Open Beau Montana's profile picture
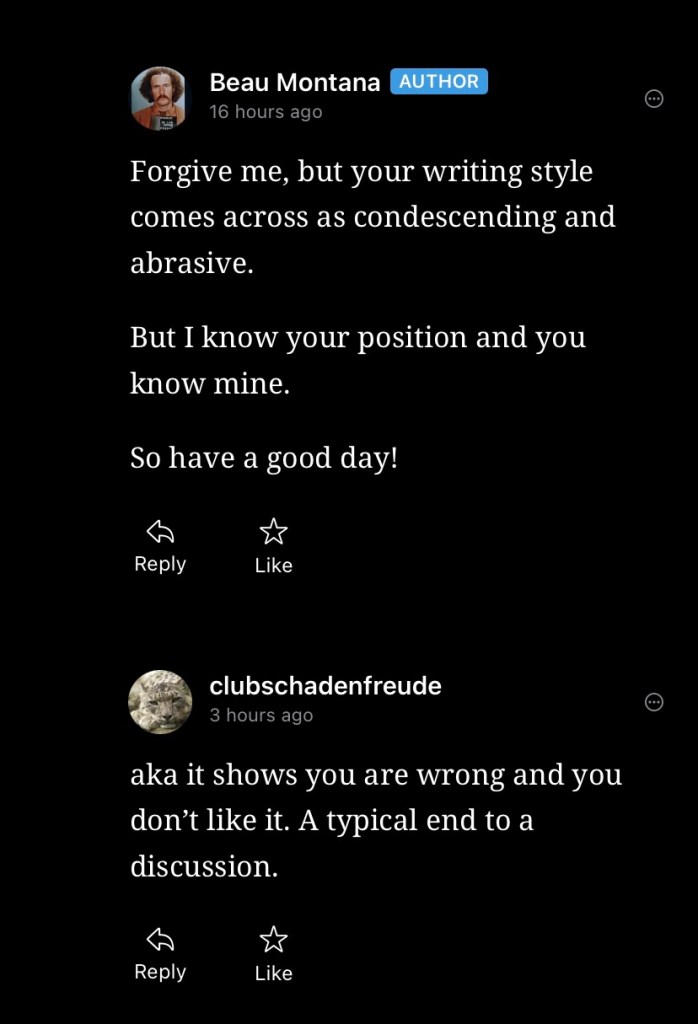Screen dimensions: 698x1024 coord(159,98)
